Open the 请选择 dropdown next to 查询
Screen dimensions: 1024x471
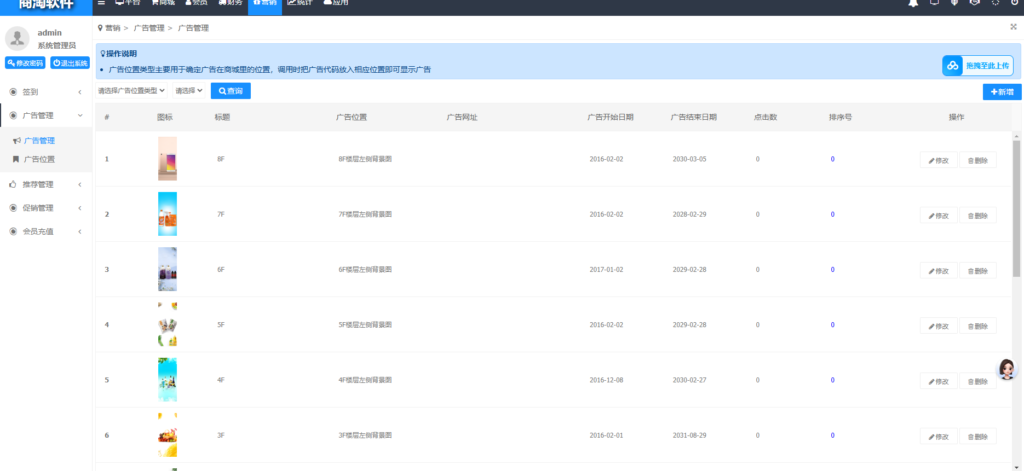[189, 91]
